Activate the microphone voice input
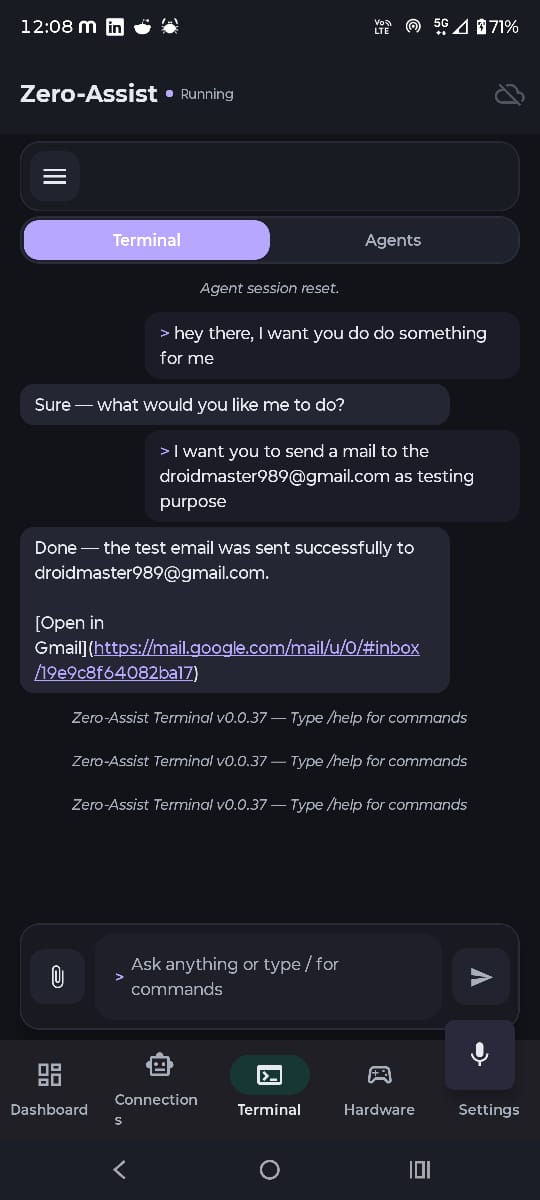Screen dimensions: 540x1200 pyautogui.click(x=480, y=1054)
